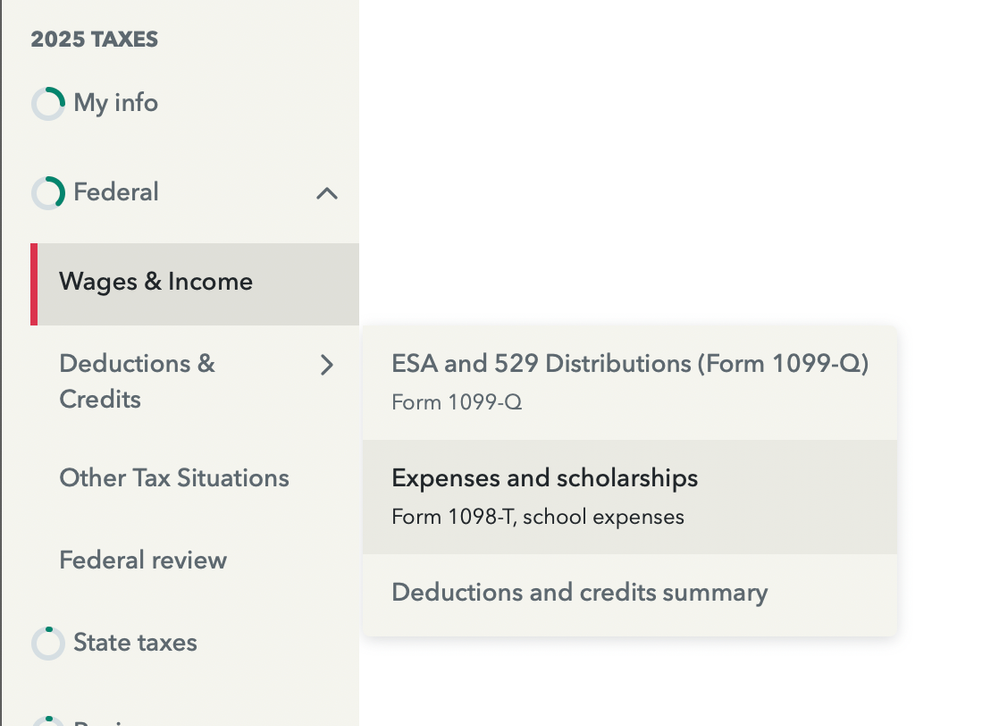Select the Federal section label
The width and height of the screenshot is (999, 726).
[x=116, y=192]
